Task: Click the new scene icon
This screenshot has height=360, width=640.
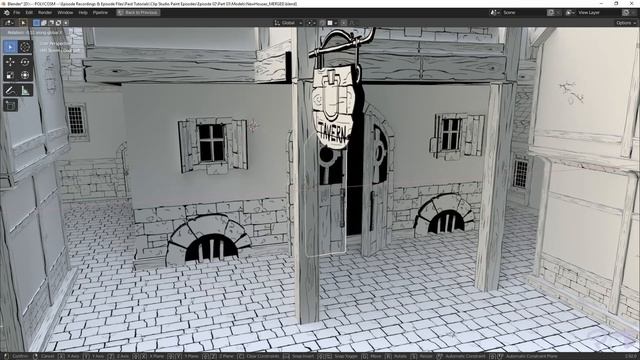Action: pyautogui.click(x=550, y=13)
